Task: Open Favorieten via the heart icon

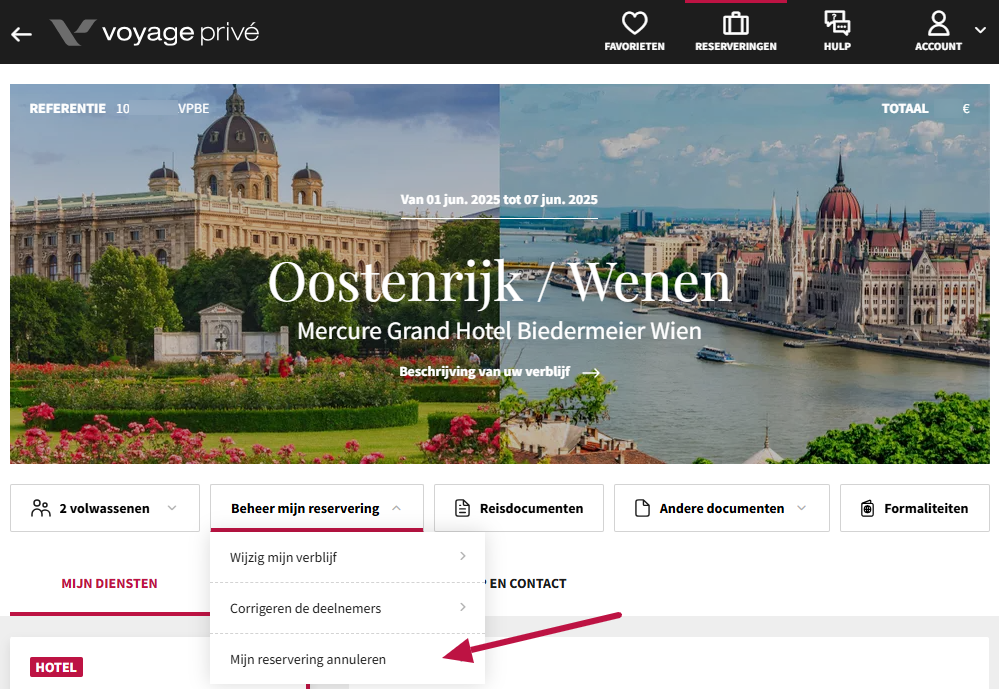Action: [x=635, y=23]
